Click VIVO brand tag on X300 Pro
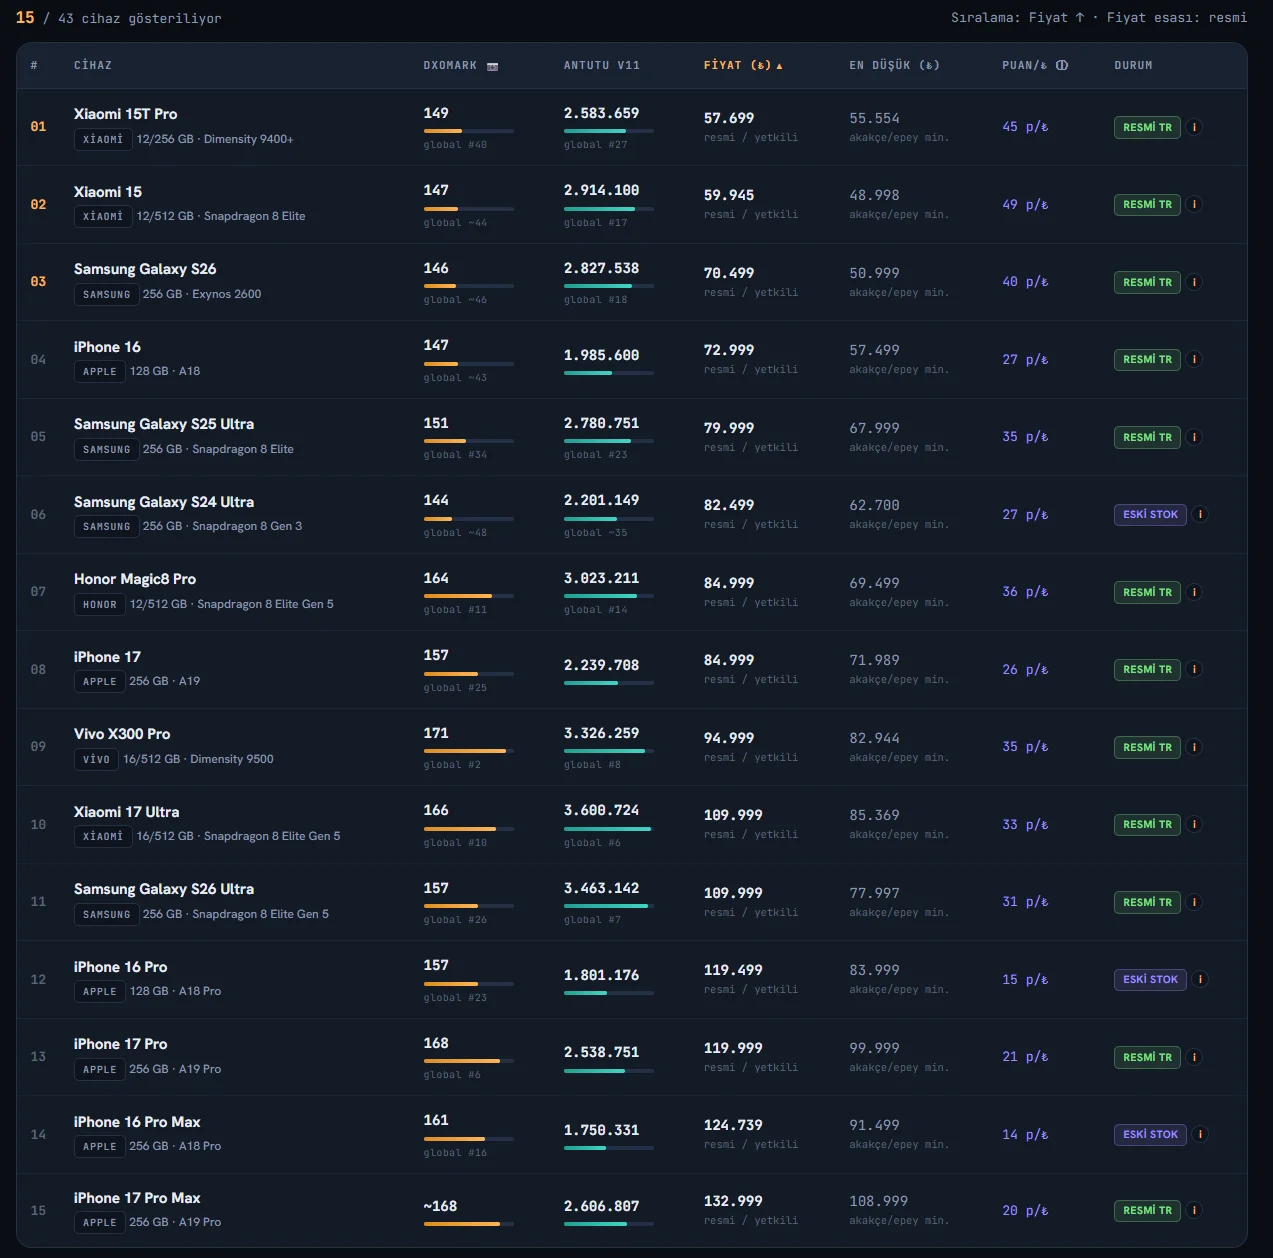 (96, 759)
